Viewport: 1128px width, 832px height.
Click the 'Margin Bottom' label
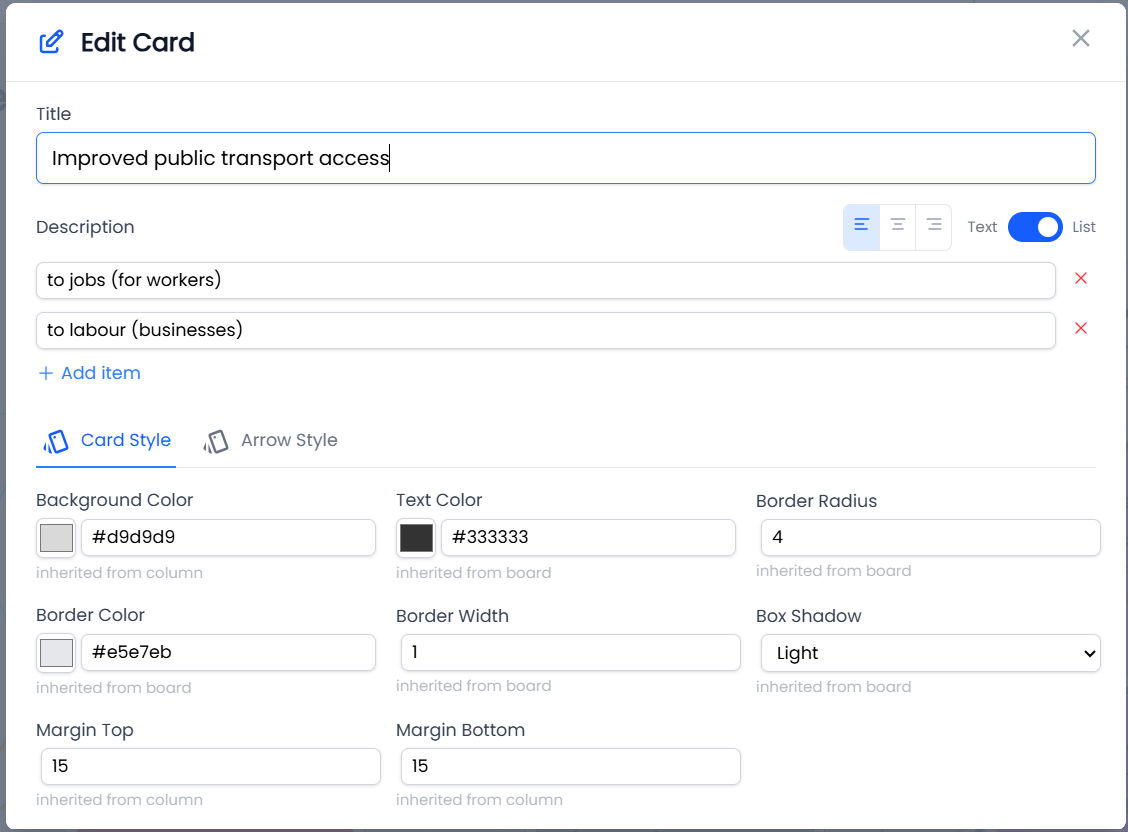(460, 731)
